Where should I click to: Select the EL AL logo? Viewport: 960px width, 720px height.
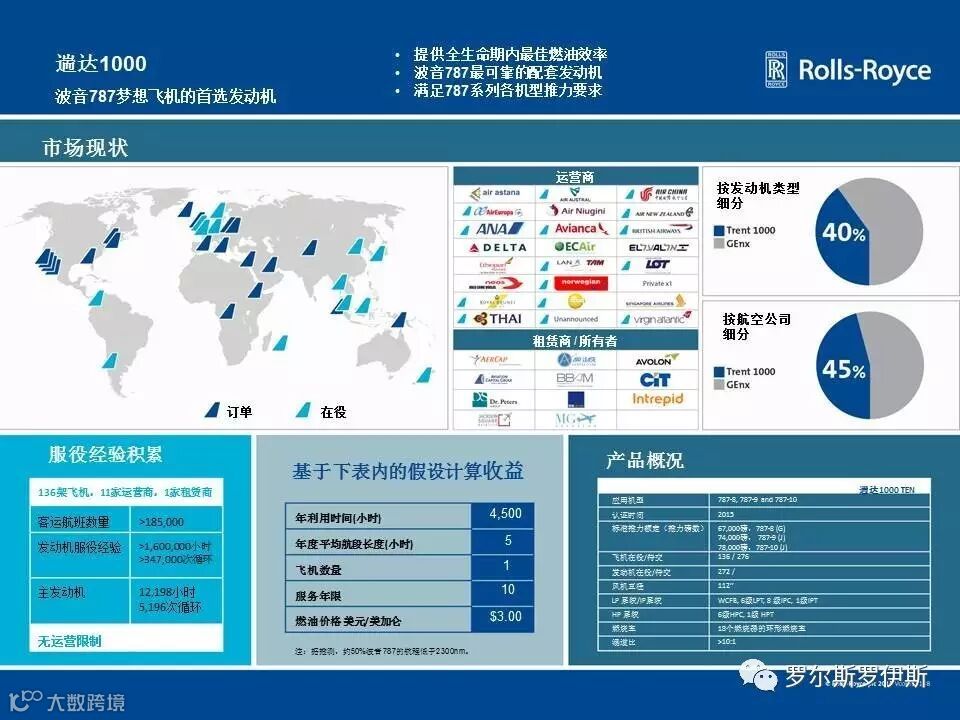(658, 247)
